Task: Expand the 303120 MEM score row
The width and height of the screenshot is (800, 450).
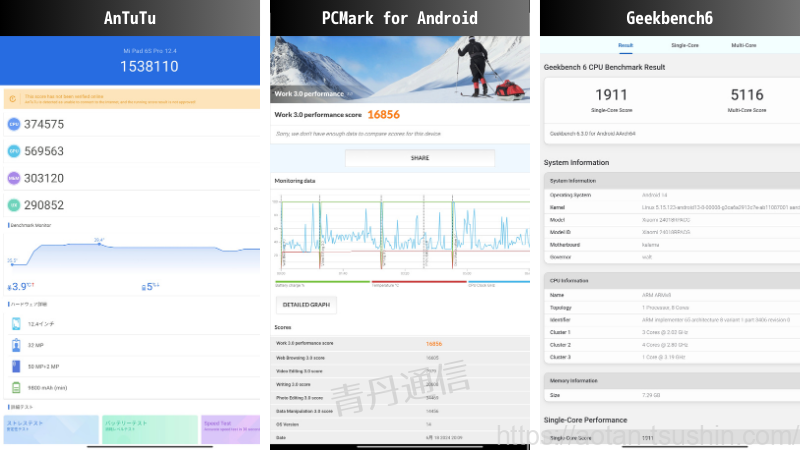Action: coord(130,178)
